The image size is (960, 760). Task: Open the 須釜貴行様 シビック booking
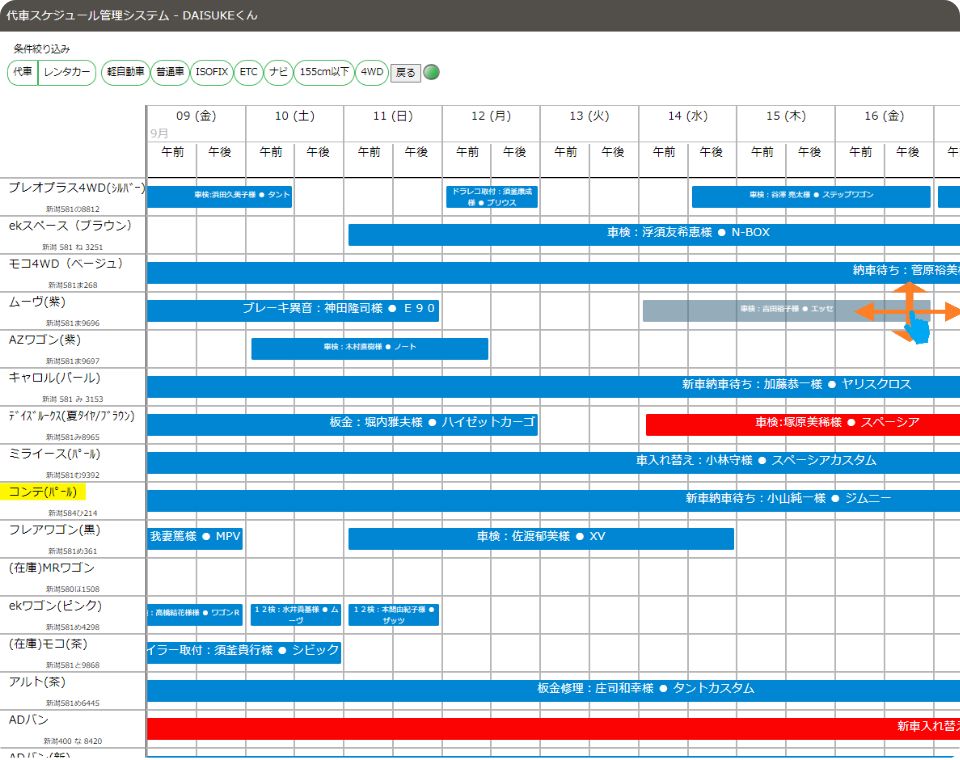tap(244, 652)
